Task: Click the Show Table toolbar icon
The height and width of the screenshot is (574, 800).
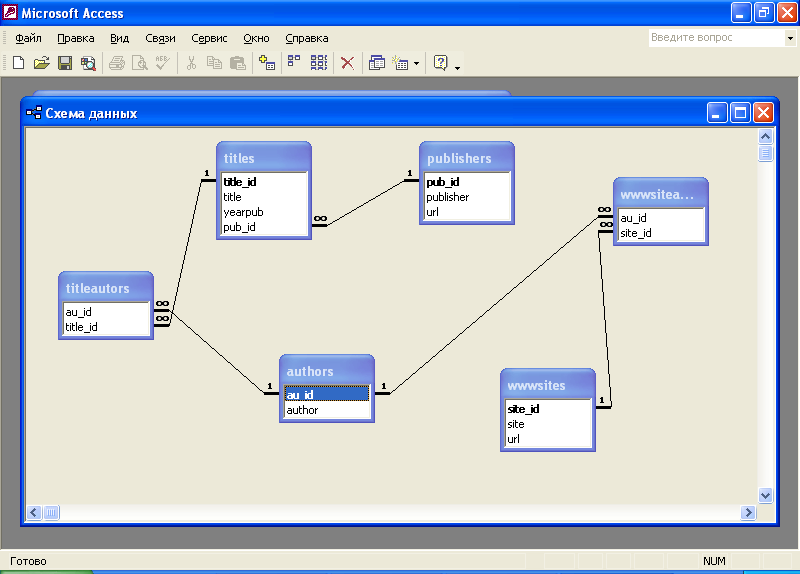Action: tap(267, 63)
